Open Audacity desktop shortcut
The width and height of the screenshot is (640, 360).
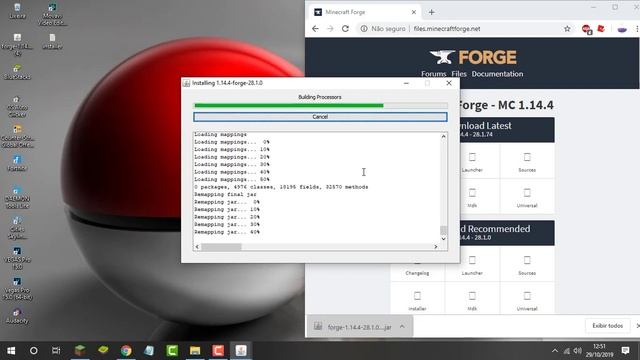17,316
